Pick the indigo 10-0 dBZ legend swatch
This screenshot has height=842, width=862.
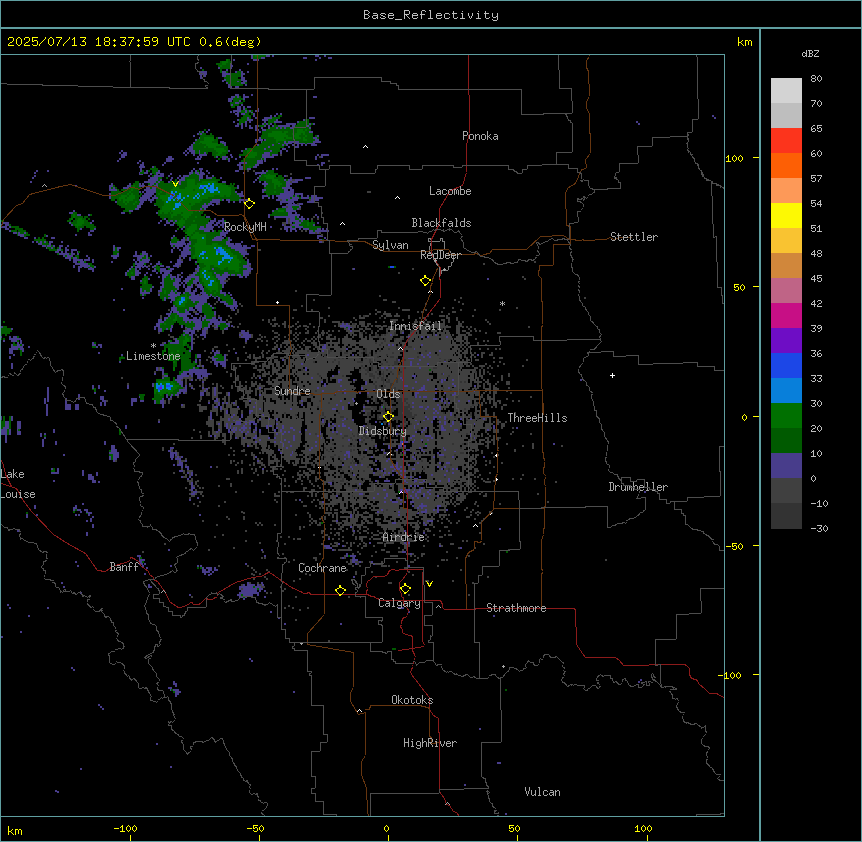click(786, 466)
